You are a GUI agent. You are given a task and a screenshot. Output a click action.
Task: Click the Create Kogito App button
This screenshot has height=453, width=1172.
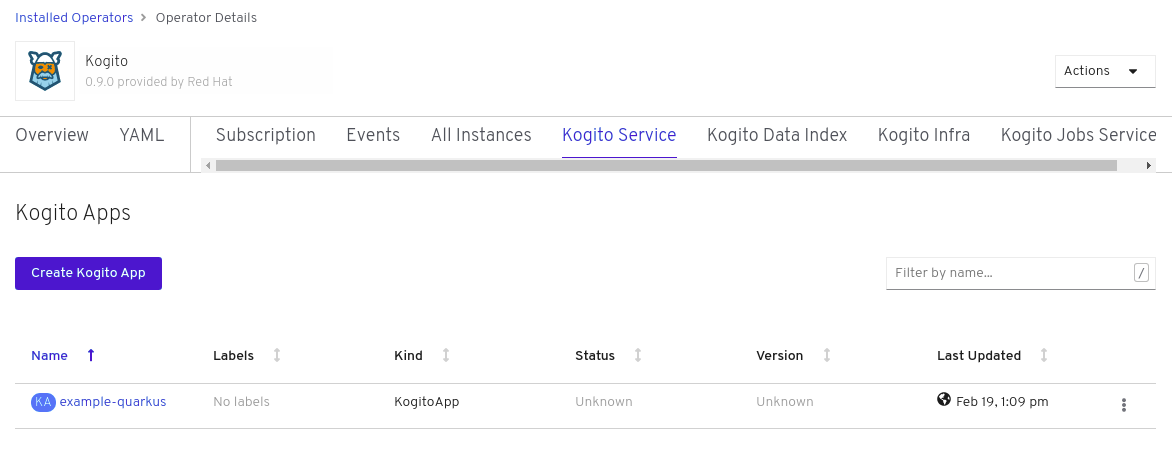pyautogui.click(x=88, y=274)
